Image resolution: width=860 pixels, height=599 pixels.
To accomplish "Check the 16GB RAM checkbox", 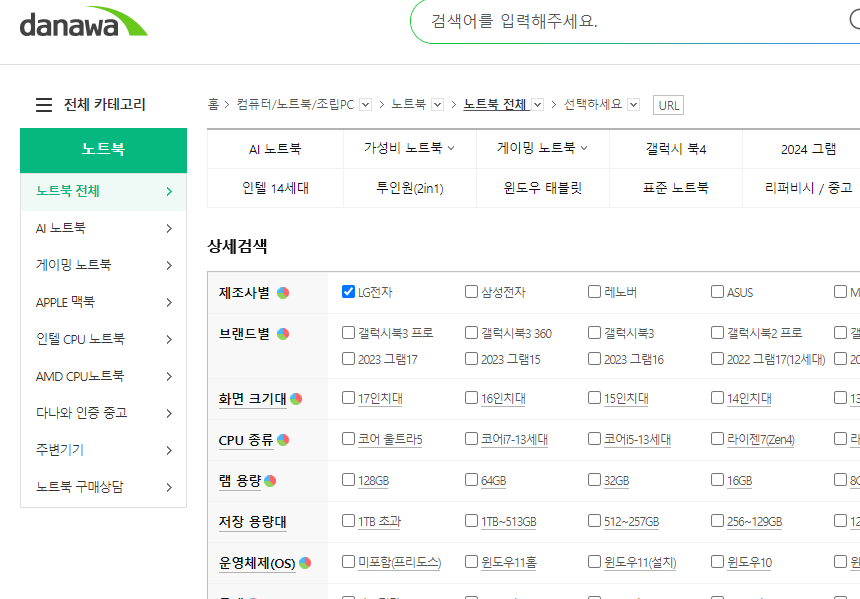I will (717, 479).
